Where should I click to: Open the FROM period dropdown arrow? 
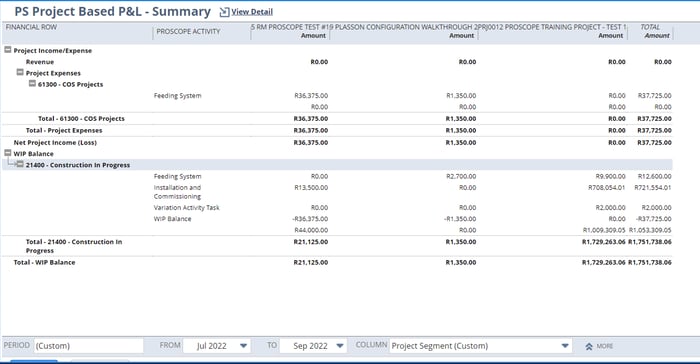[243, 346]
